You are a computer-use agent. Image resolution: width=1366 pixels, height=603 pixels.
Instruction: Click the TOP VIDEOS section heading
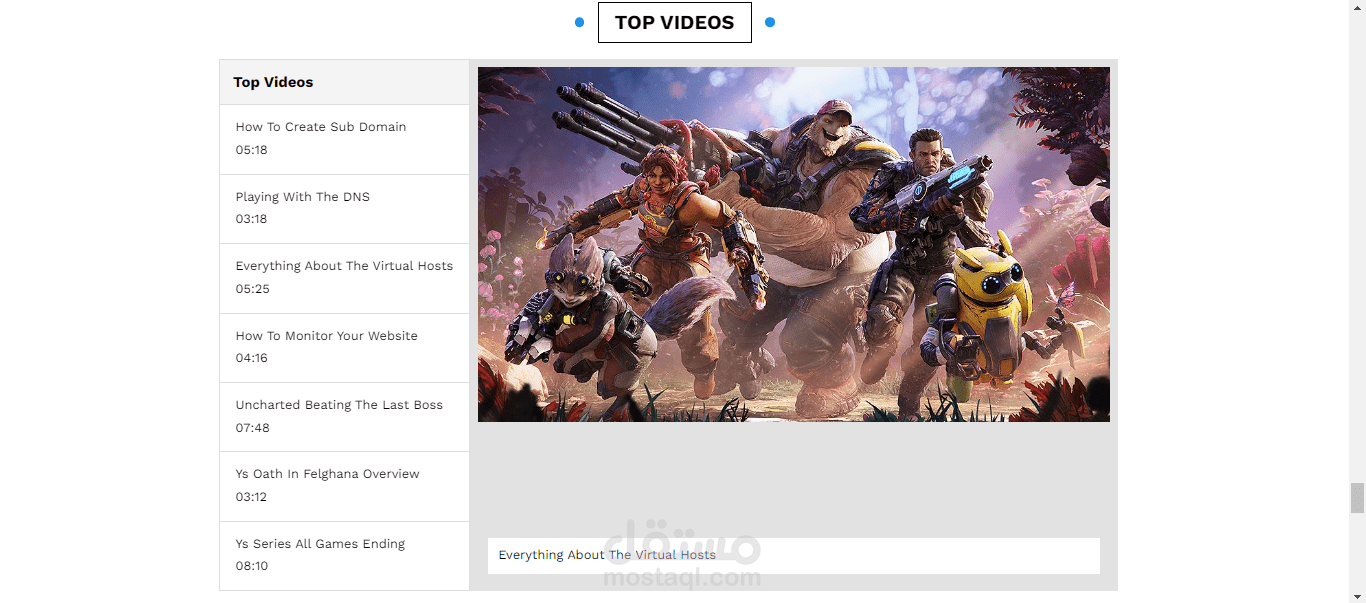675,23
